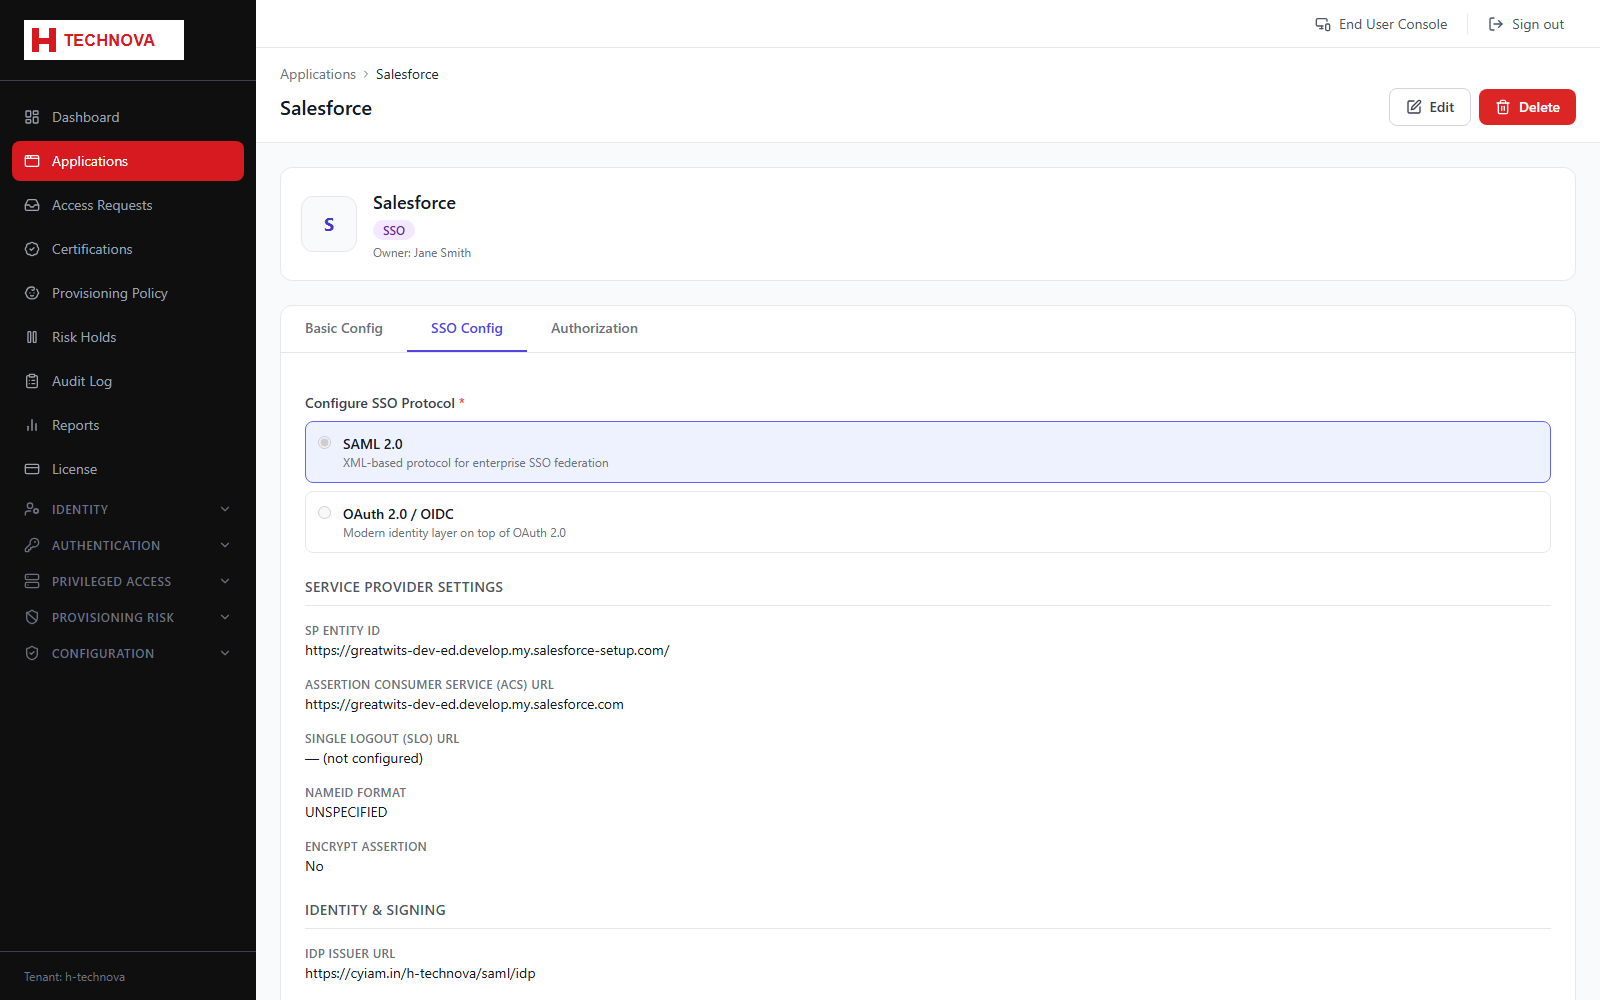Click the Certifications check-circle icon
This screenshot has height=1000, width=1600.
(32, 249)
